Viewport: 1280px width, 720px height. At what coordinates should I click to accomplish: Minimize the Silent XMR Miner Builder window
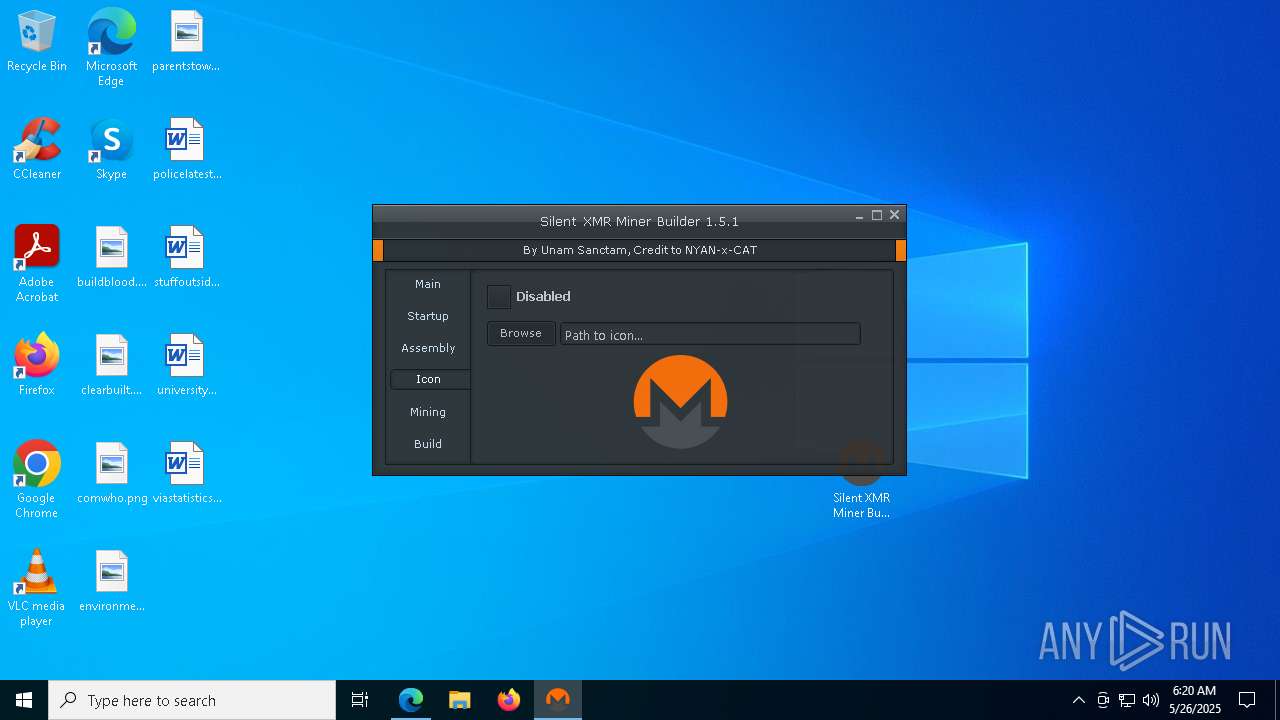coord(860,215)
